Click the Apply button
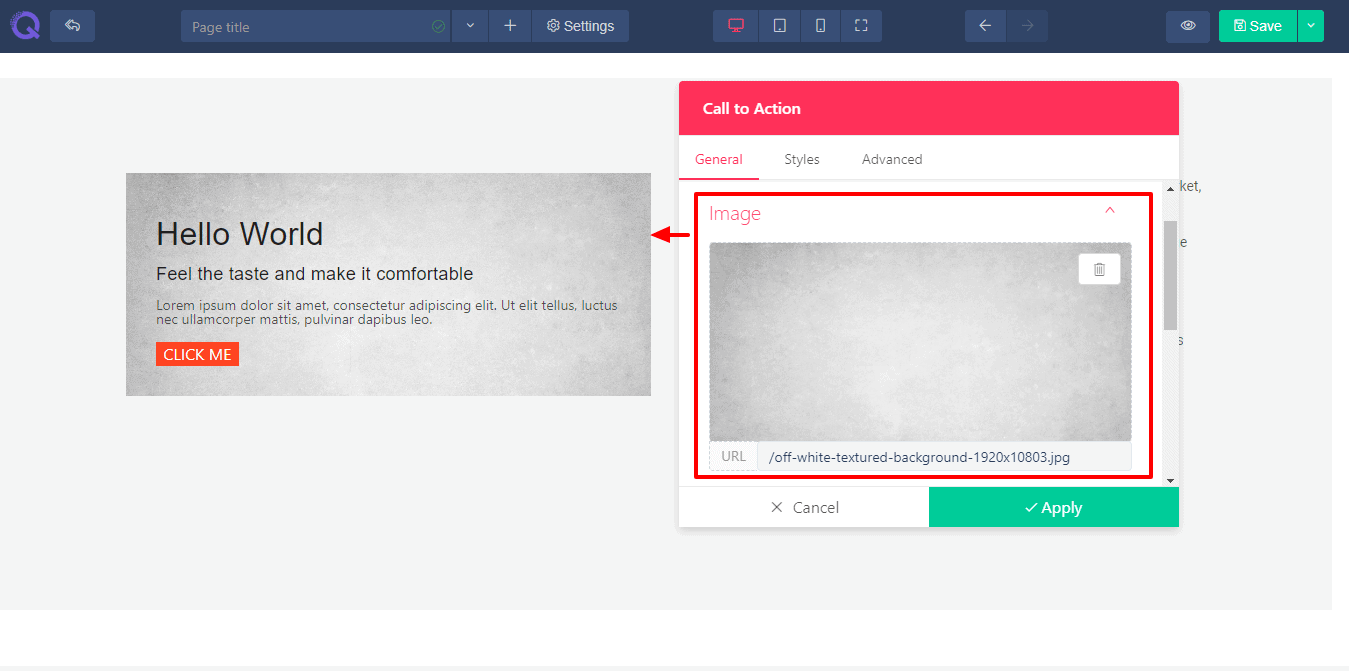Viewport: 1349px width, 671px height. point(1053,508)
